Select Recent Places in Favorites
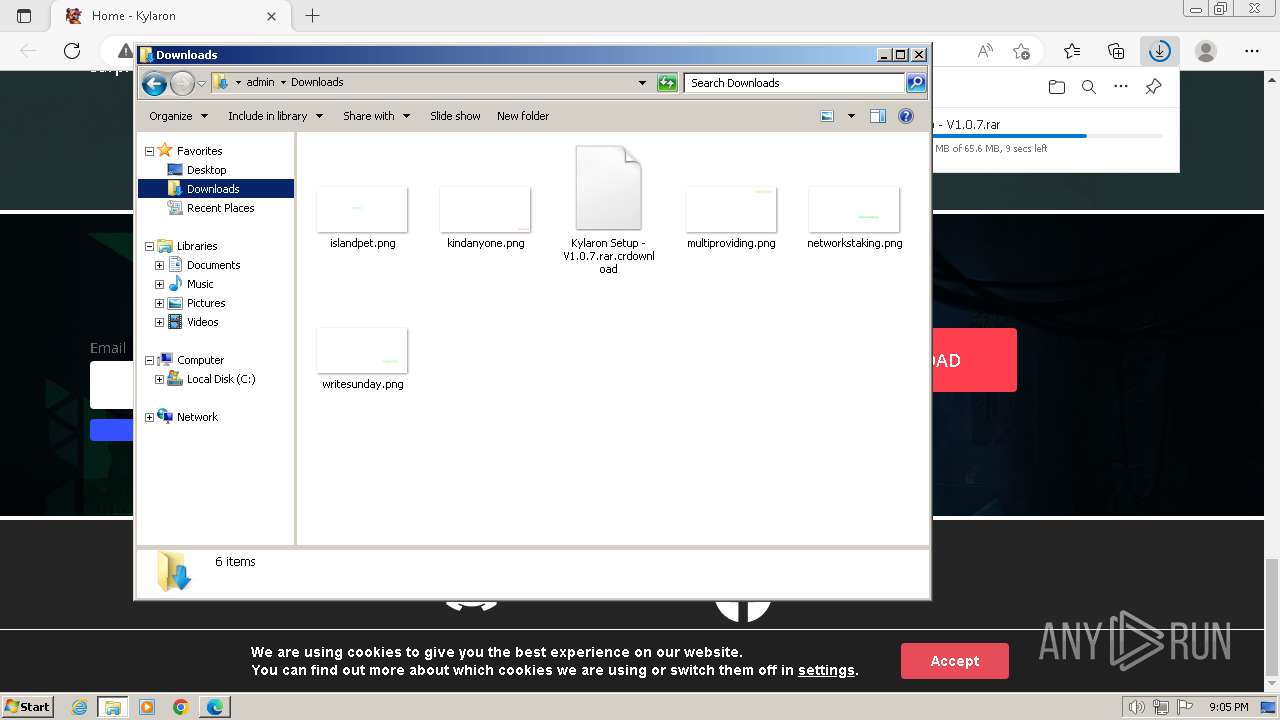The height and width of the screenshot is (720, 1280). [x=220, y=208]
